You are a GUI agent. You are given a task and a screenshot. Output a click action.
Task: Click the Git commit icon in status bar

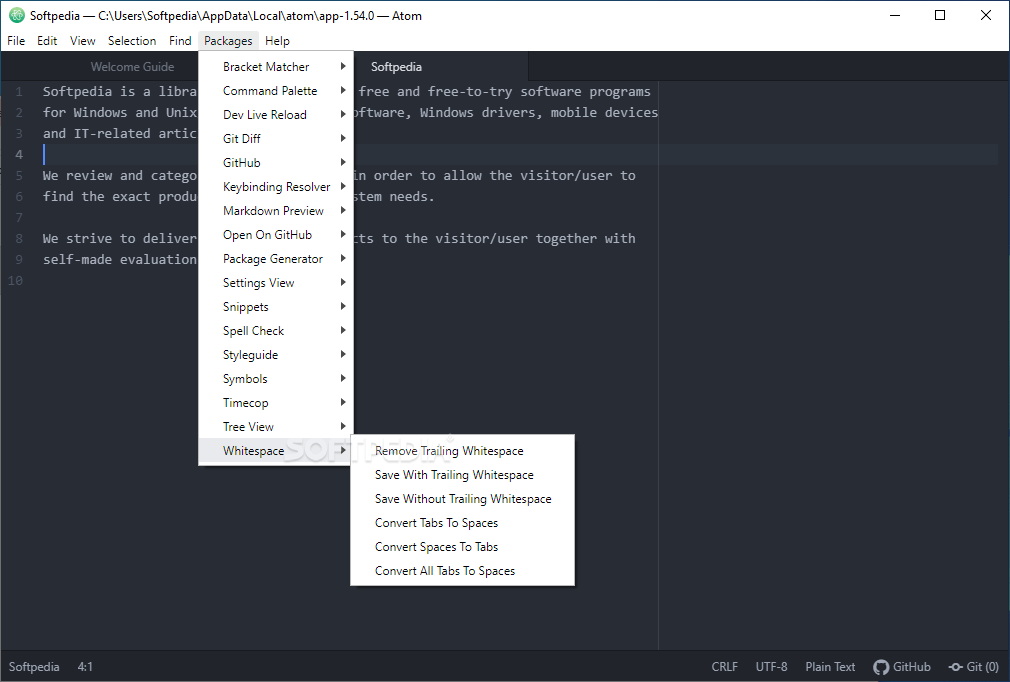tap(956, 667)
